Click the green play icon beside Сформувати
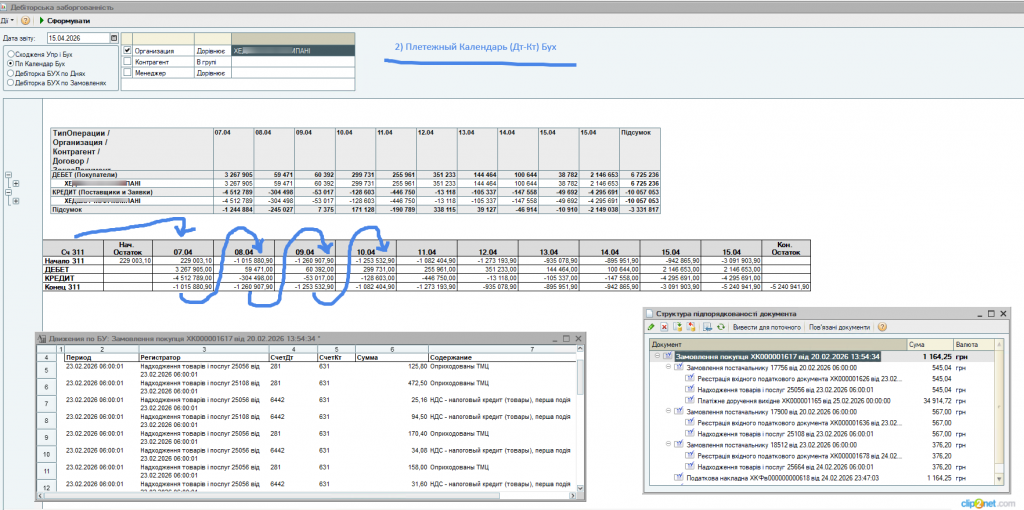The image size is (1024, 510). coord(40,20)
